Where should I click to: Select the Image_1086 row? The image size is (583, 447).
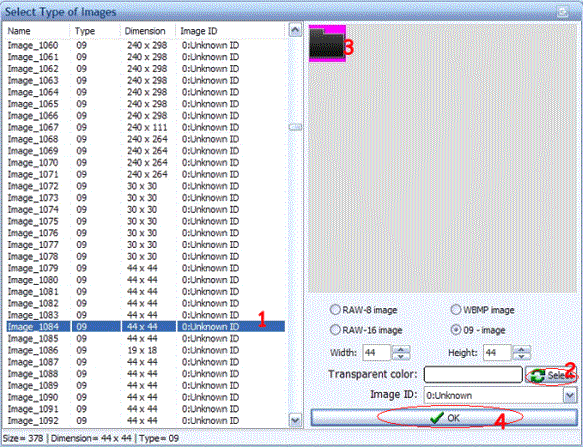tap(146, 350)
